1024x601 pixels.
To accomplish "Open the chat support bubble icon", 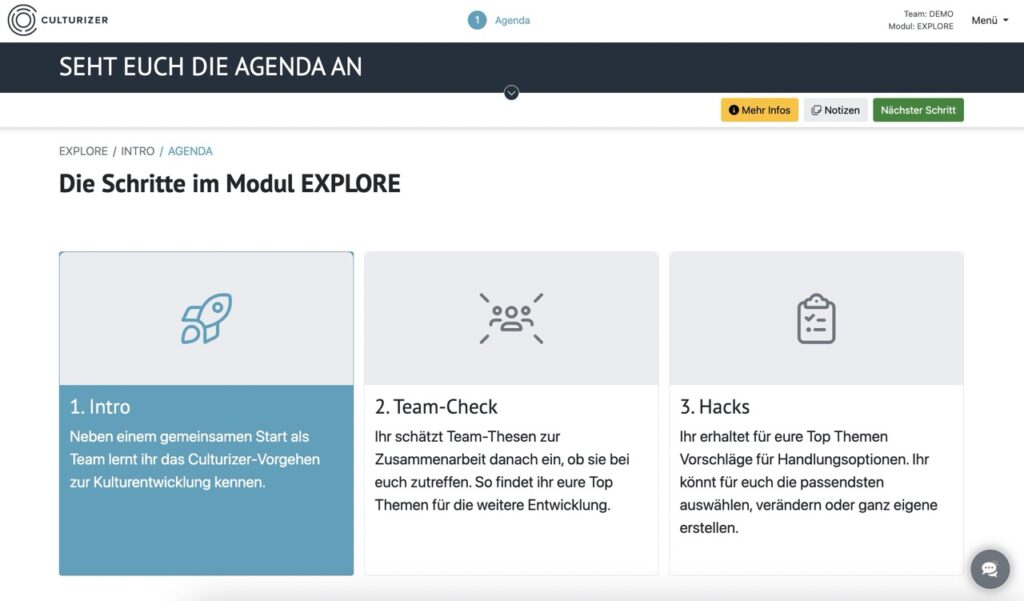I will (x=989, y=569).
